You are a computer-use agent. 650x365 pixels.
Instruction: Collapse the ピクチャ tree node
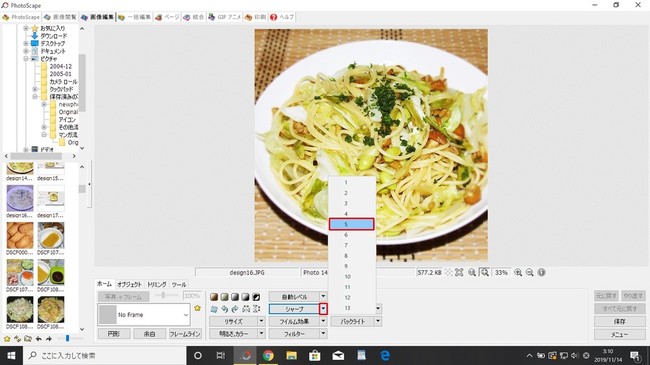tap(26, 58)
